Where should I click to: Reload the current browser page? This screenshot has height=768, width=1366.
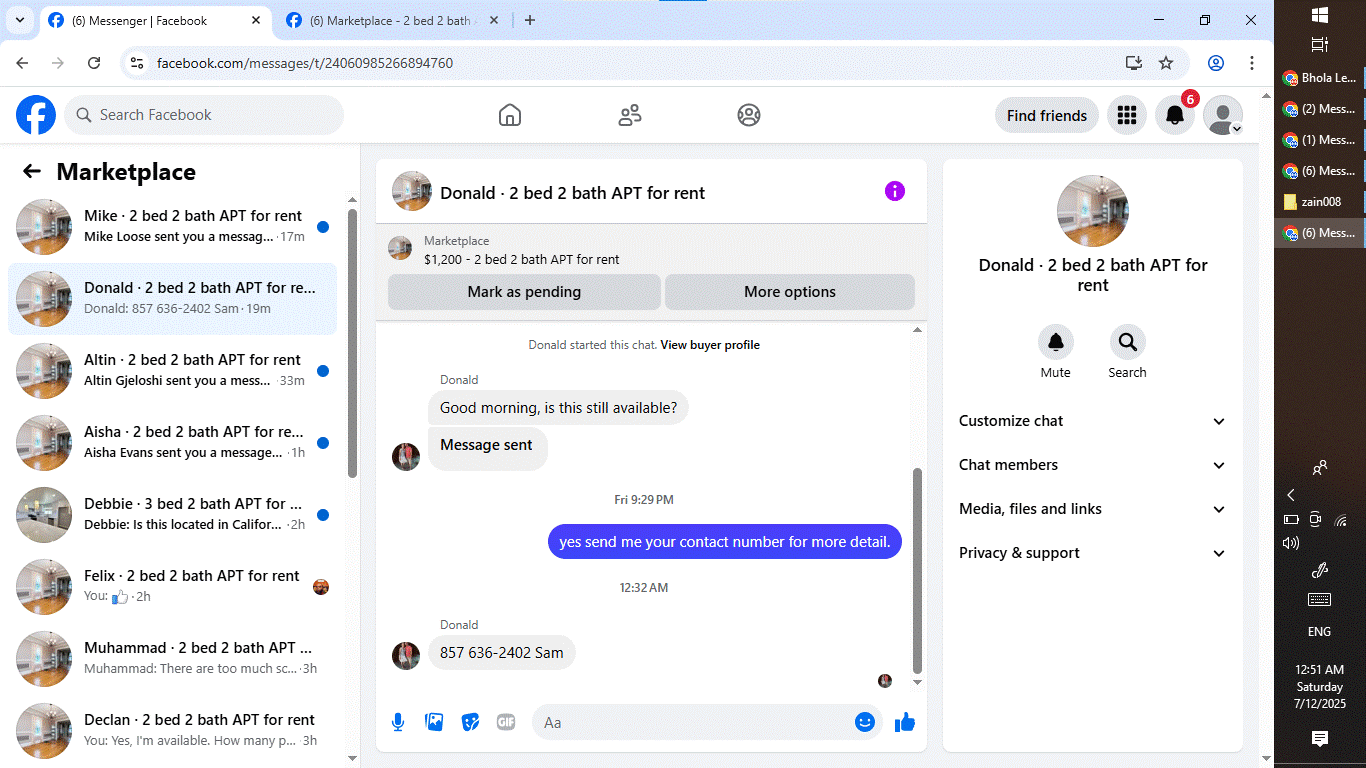94,63
